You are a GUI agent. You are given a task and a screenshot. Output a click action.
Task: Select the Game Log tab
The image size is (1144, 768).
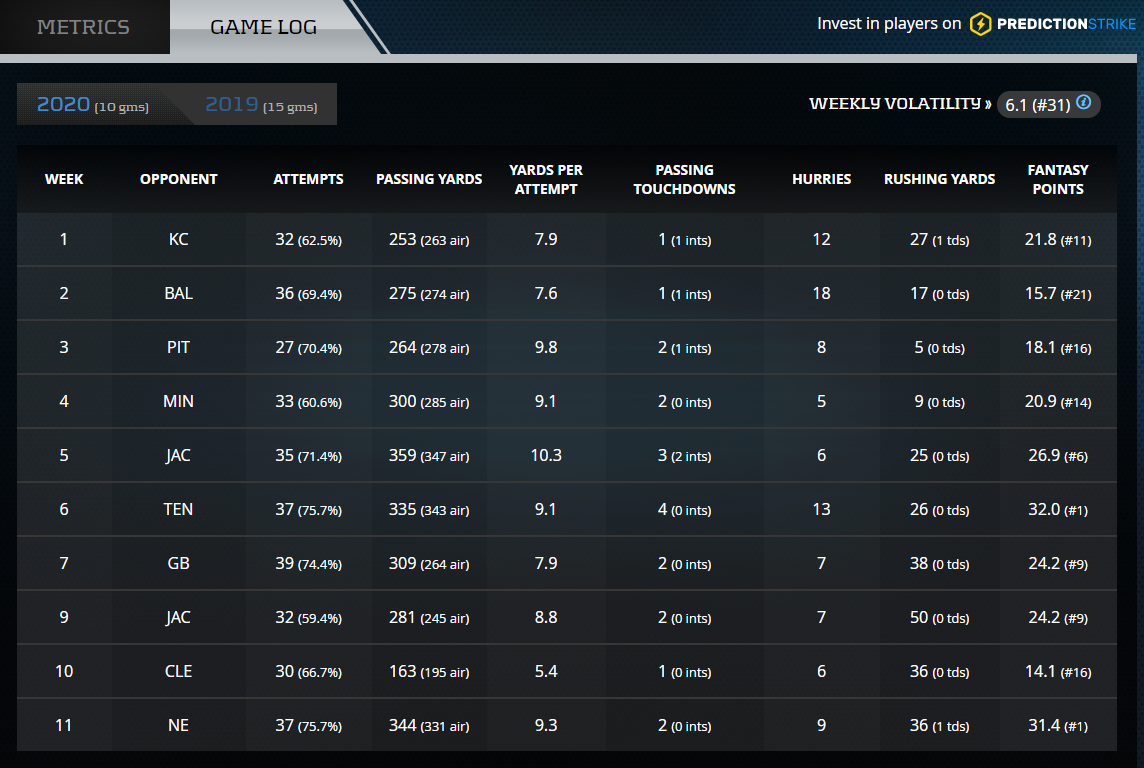263,27
